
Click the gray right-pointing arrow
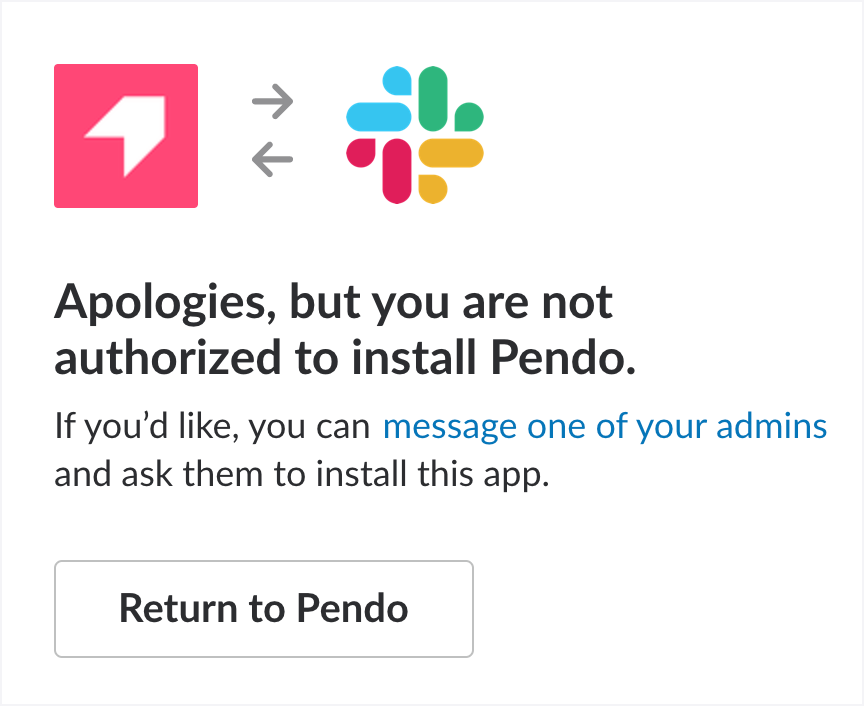pyautogui.click(x=273, y=101)
